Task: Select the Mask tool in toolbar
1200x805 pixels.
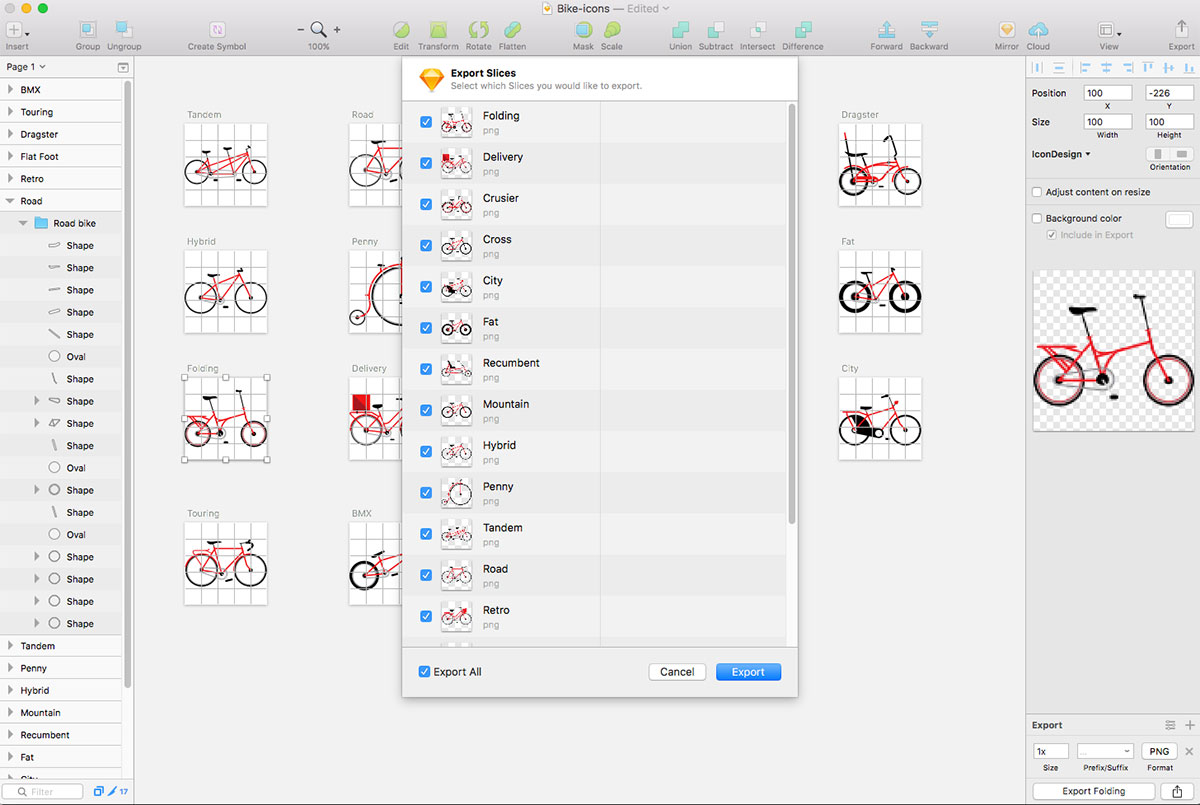Action: point(583,30)
